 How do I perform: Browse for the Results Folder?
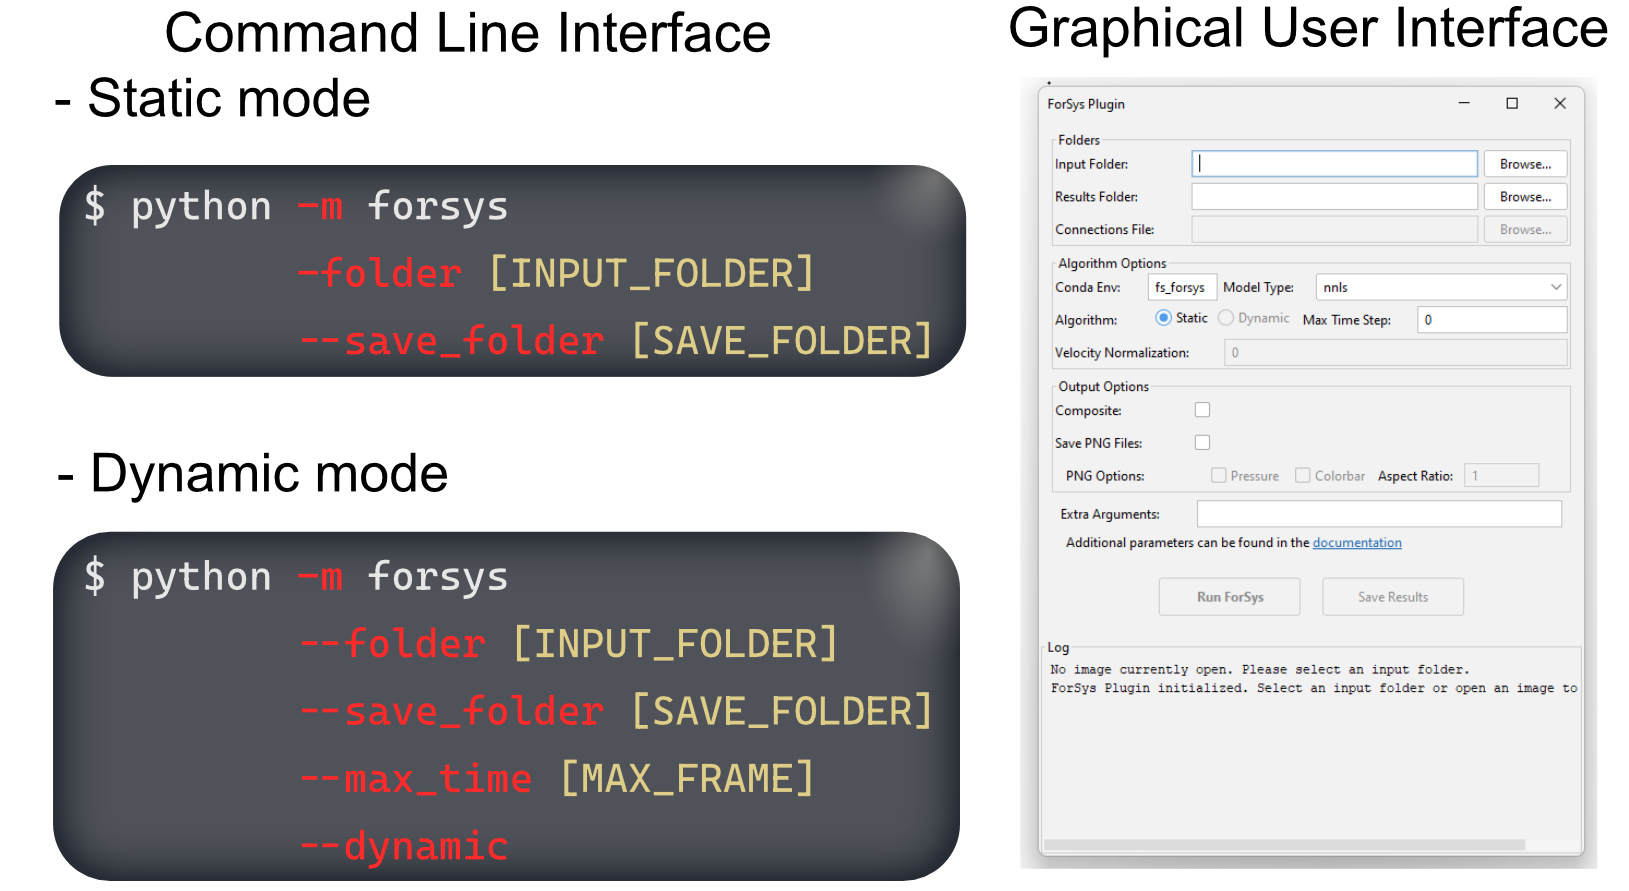coord(1525,197)
